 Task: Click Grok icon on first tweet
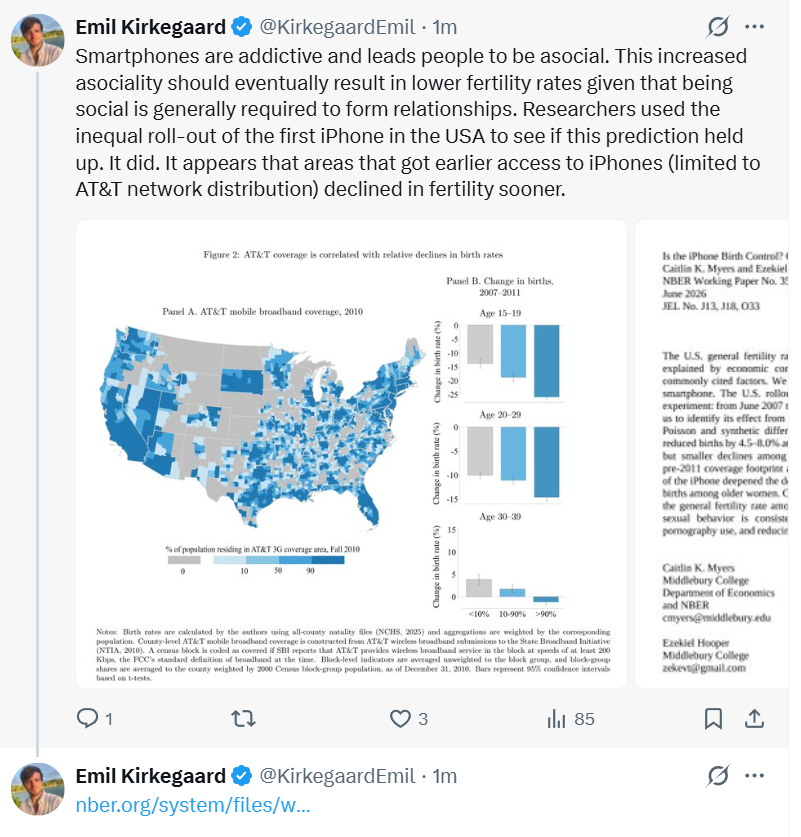[x=717, y=27]
